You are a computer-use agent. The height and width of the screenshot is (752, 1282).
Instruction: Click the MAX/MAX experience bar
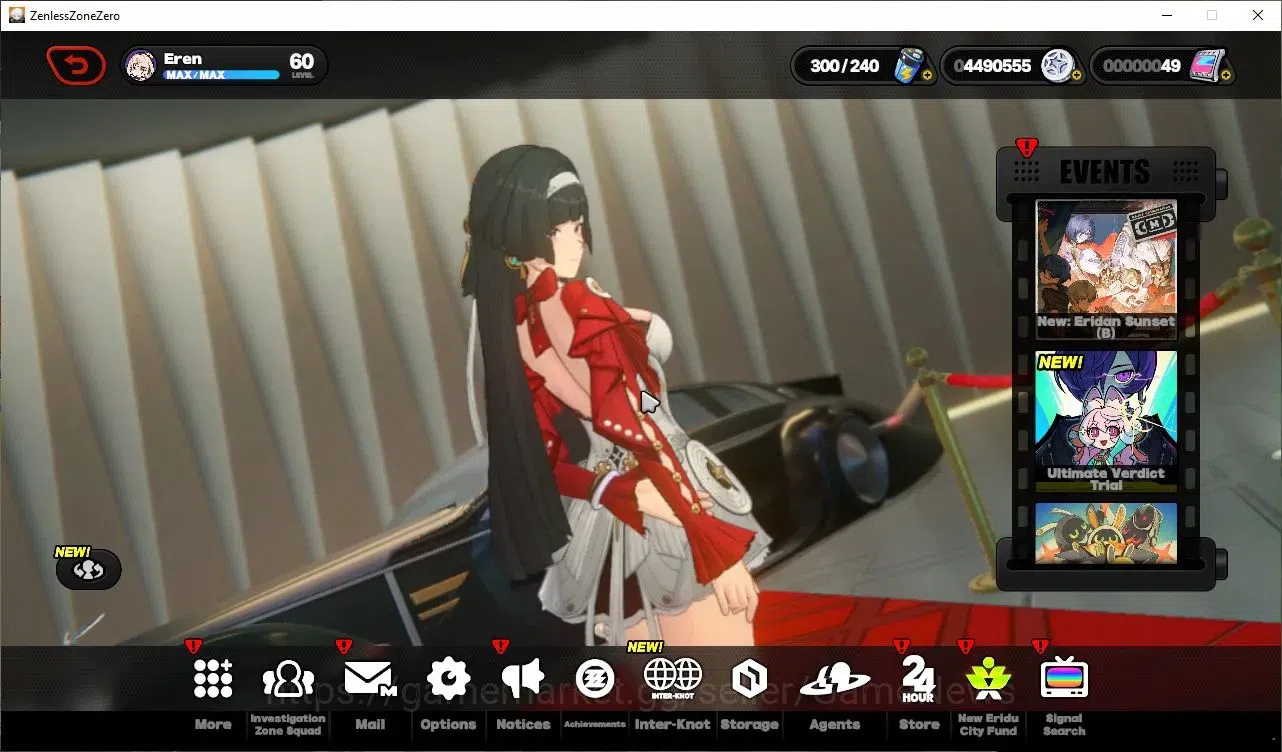click(222, 75)
